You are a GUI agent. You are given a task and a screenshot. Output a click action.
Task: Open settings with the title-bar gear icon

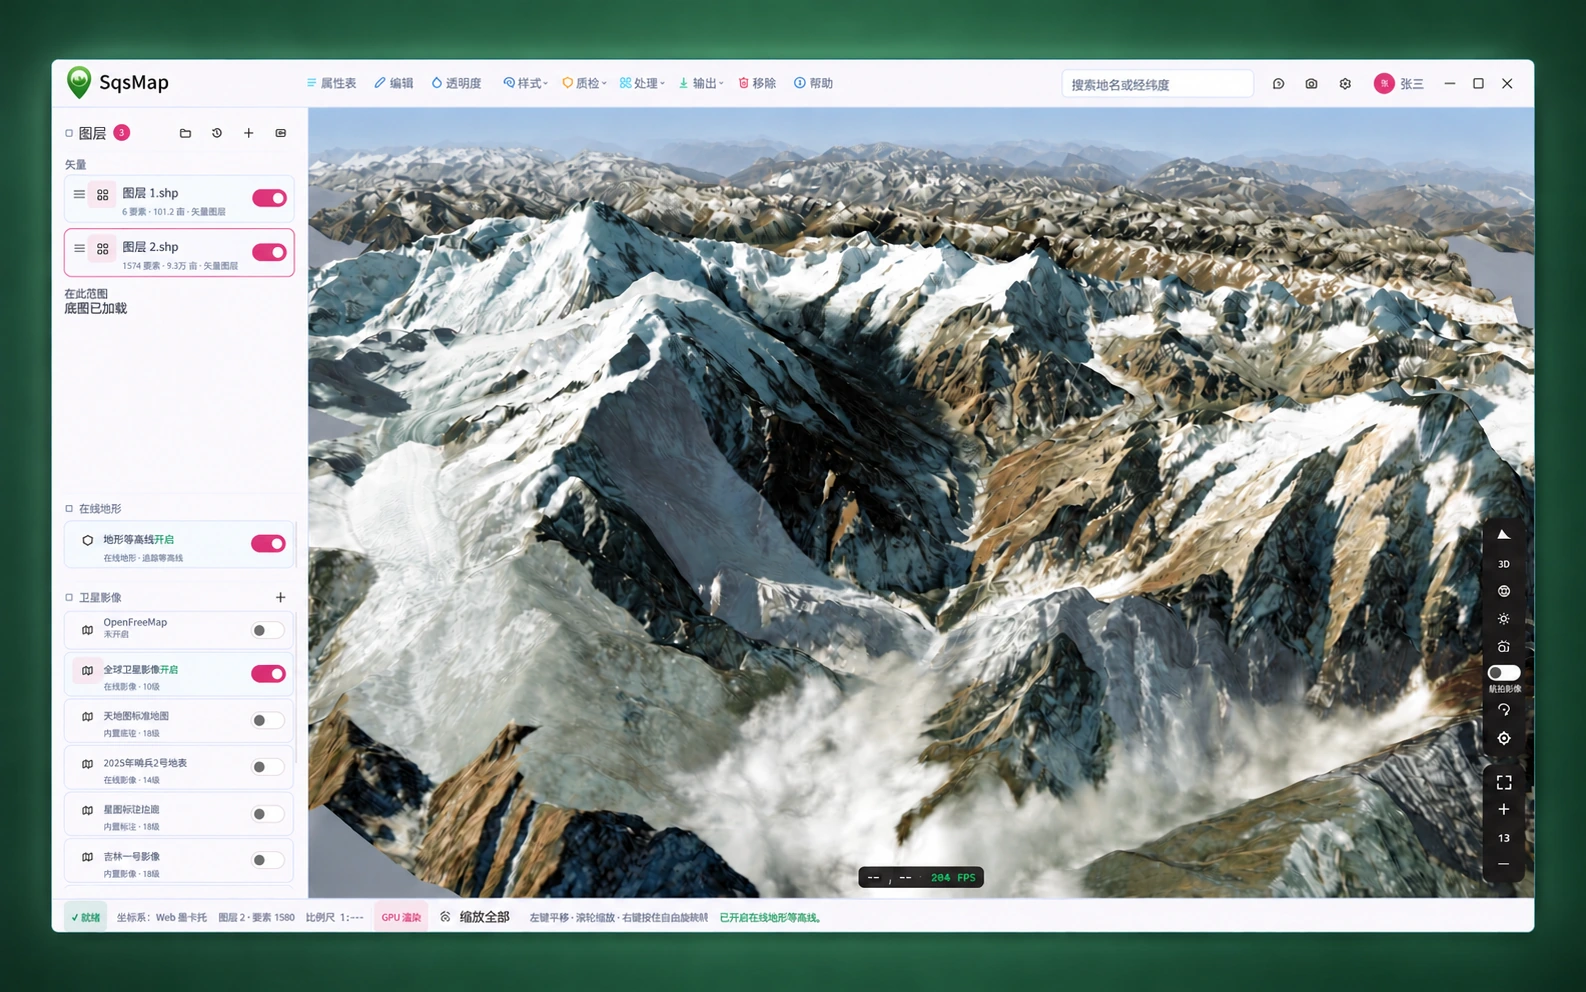1345,84
